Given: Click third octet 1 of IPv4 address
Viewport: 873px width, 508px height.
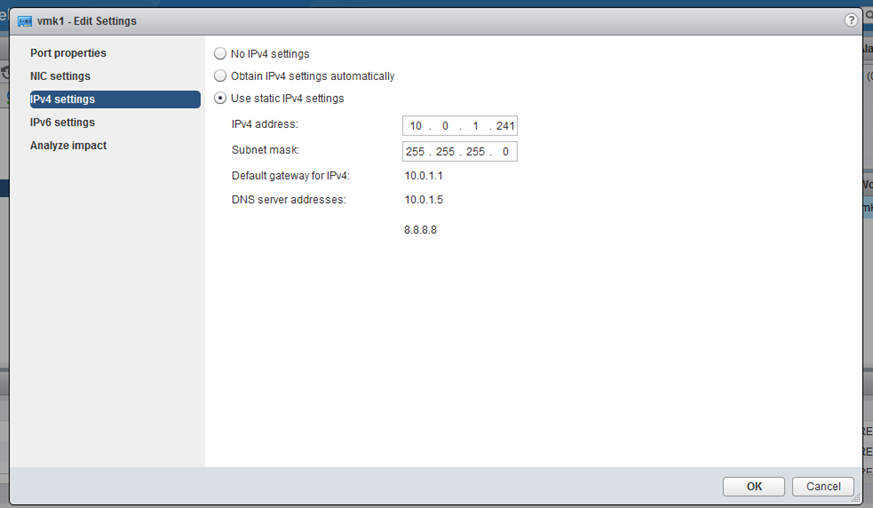Looking at the screenshot, I should tap(475, 126).
